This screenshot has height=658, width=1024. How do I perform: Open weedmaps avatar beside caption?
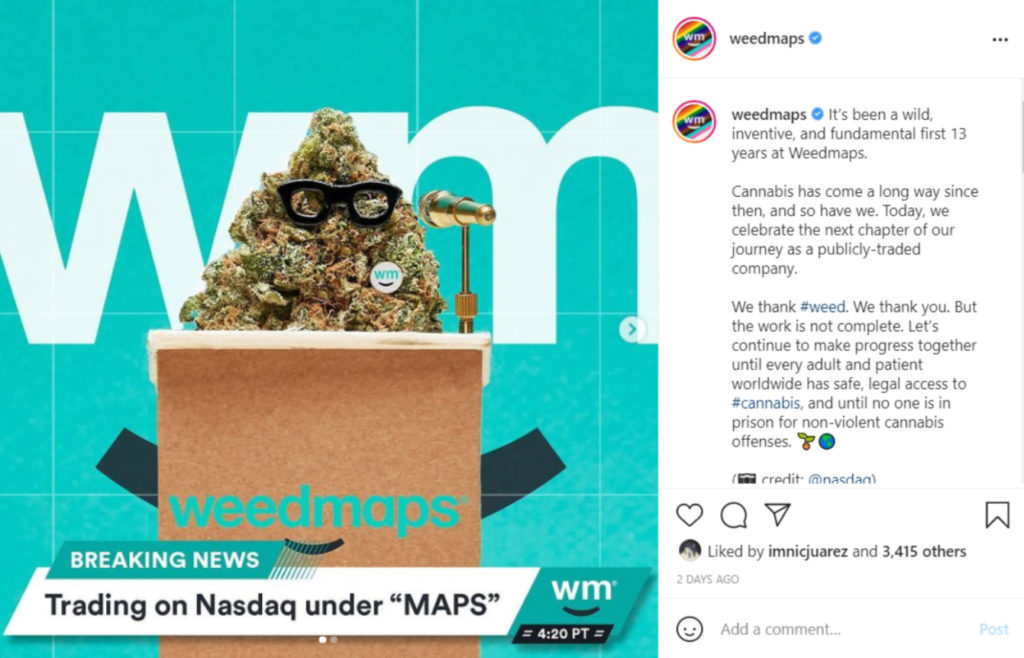pos(694,121)
